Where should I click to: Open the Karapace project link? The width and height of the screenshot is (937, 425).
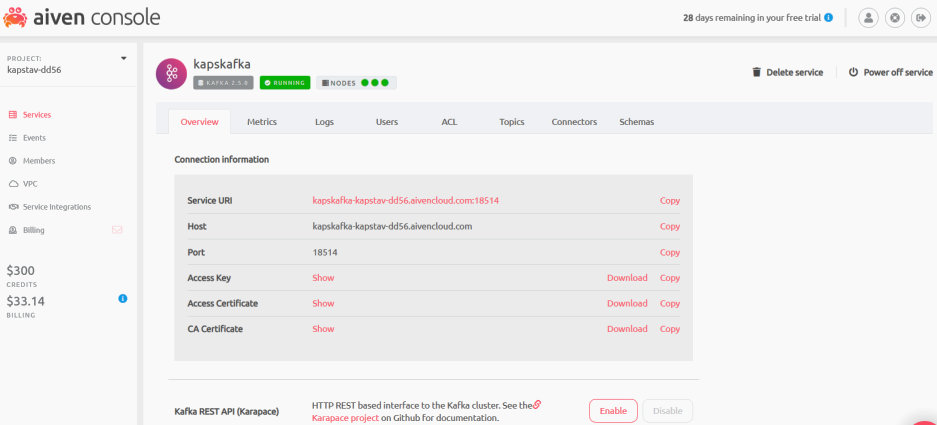click(x=345, y=418)
